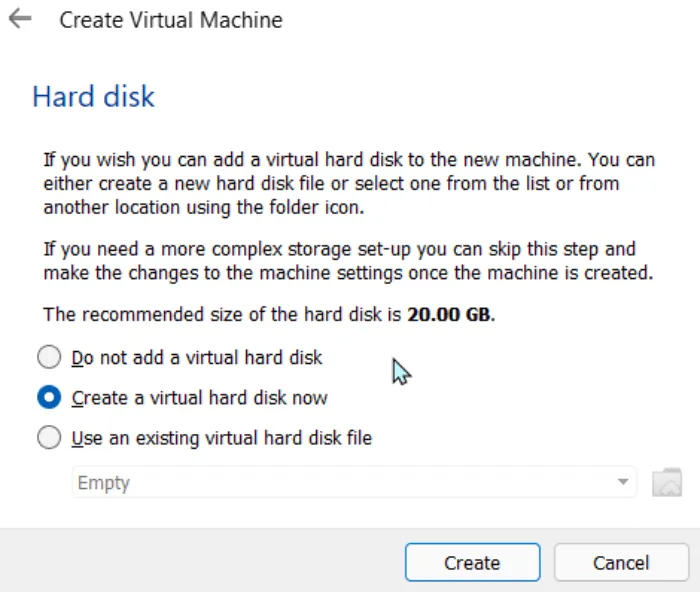Open the Empty hard disk combo box
Screen dimensions: 700x592
coord(340,483)
